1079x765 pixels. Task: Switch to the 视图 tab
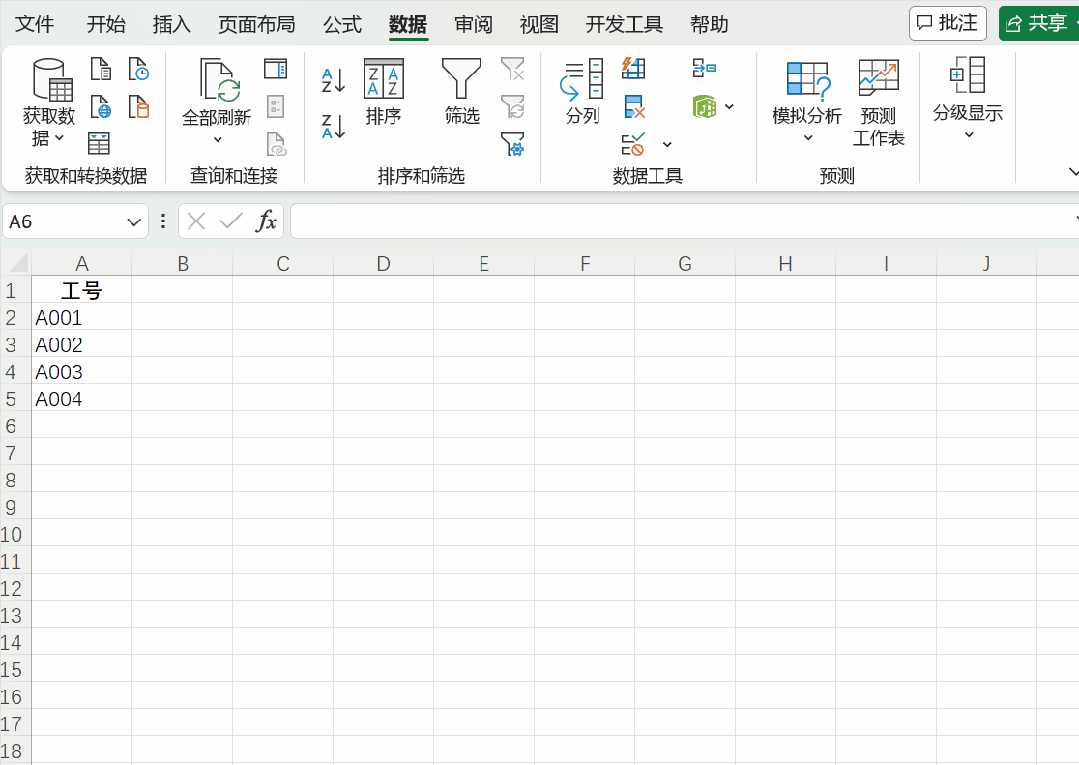pyautogui.click(x=539, y=24)
